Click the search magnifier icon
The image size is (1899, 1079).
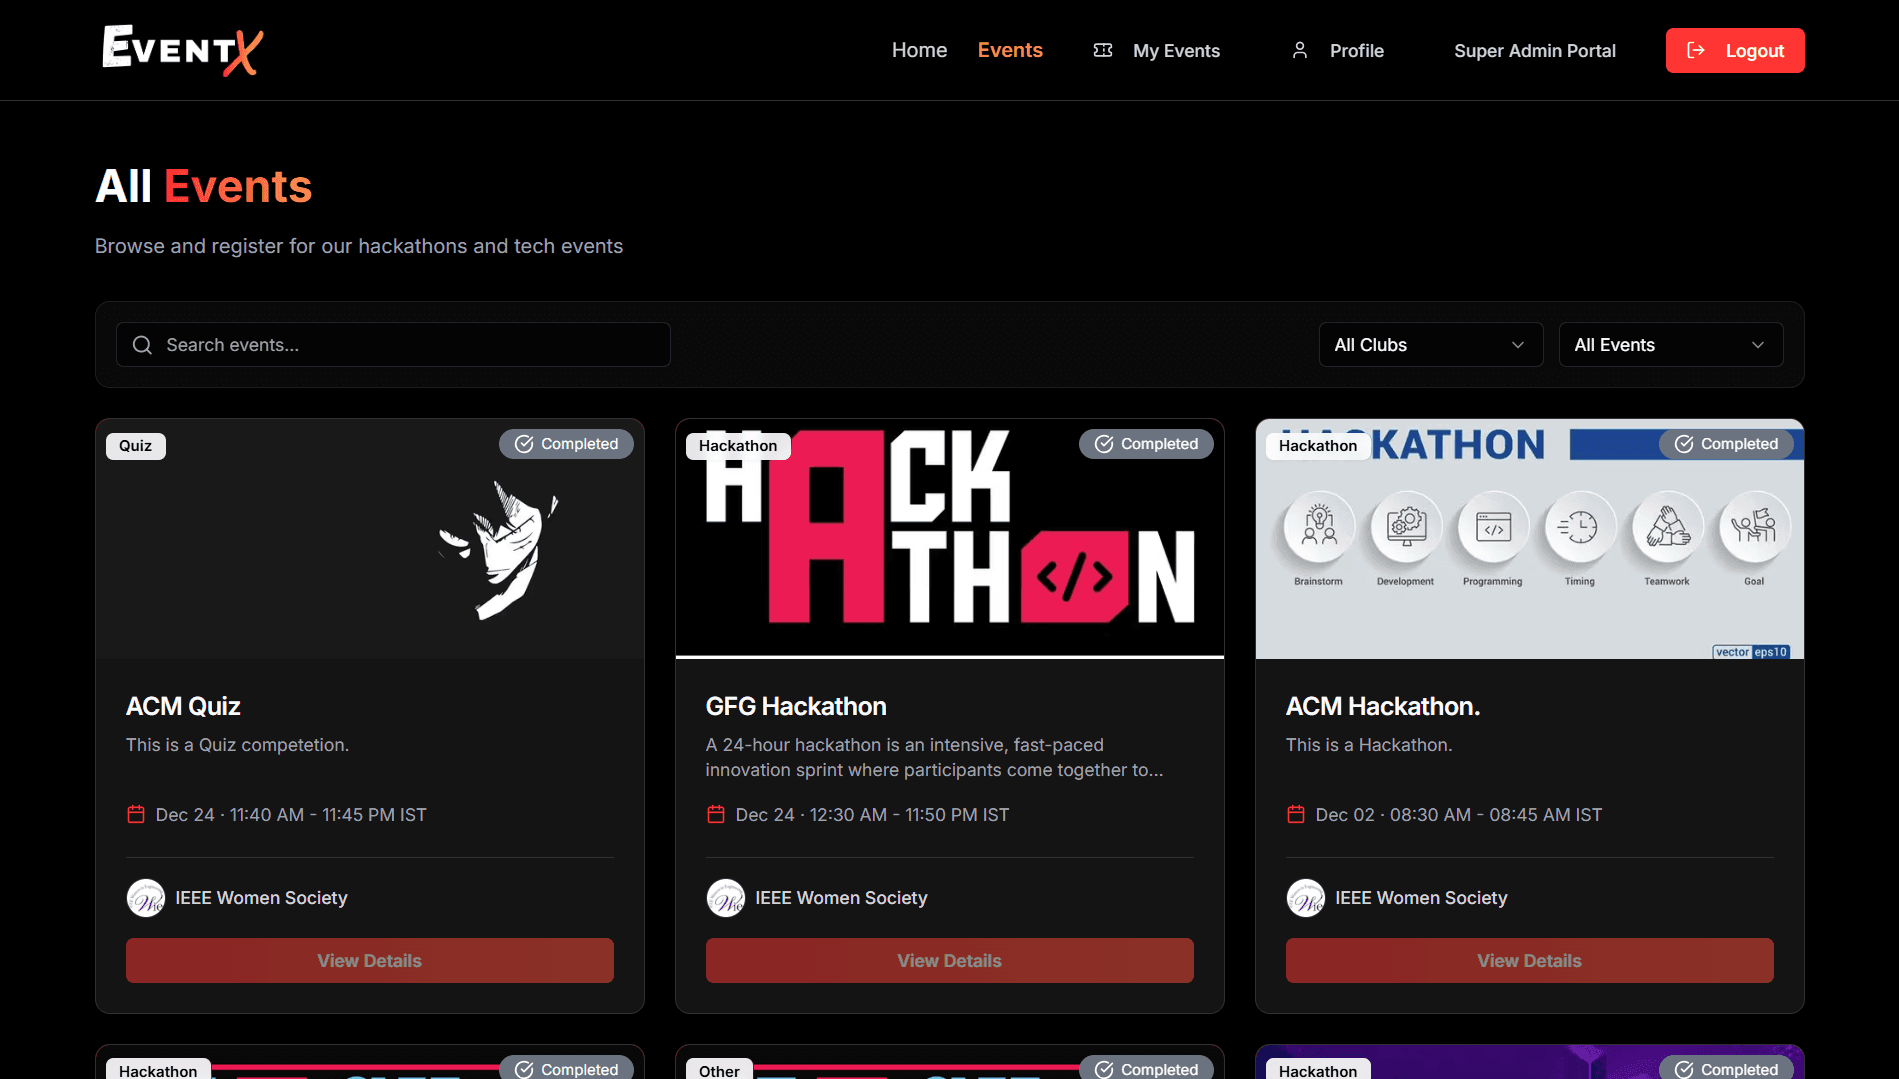(142, 345)
